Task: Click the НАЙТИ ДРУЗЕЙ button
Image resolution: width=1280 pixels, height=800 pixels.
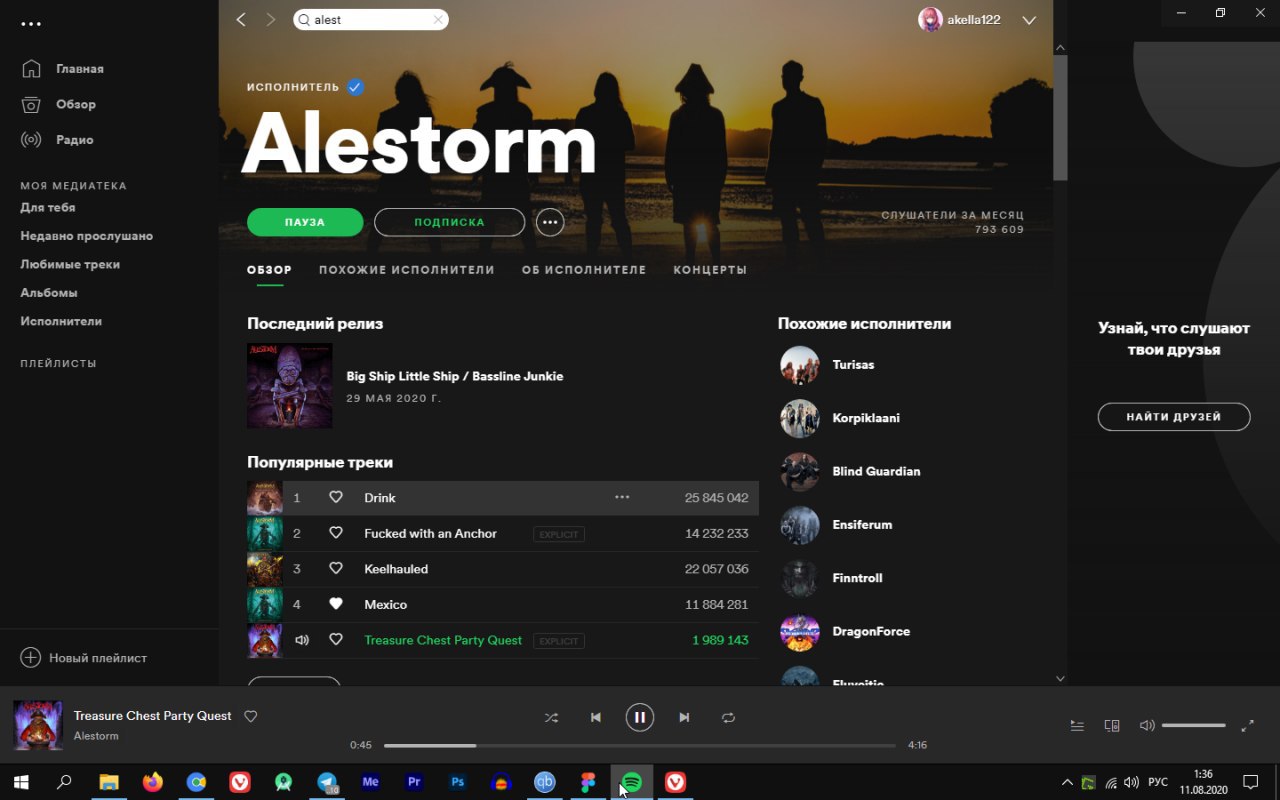Action: 1174,417
